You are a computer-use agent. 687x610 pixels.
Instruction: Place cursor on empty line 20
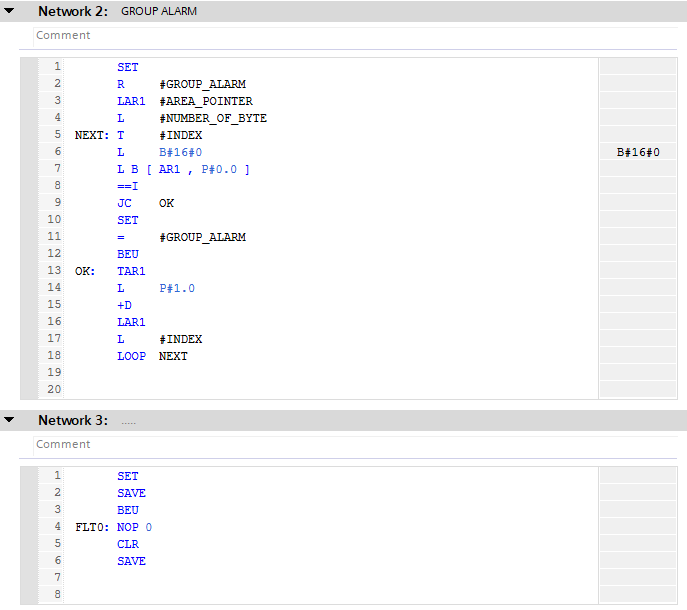coord(330,390)
